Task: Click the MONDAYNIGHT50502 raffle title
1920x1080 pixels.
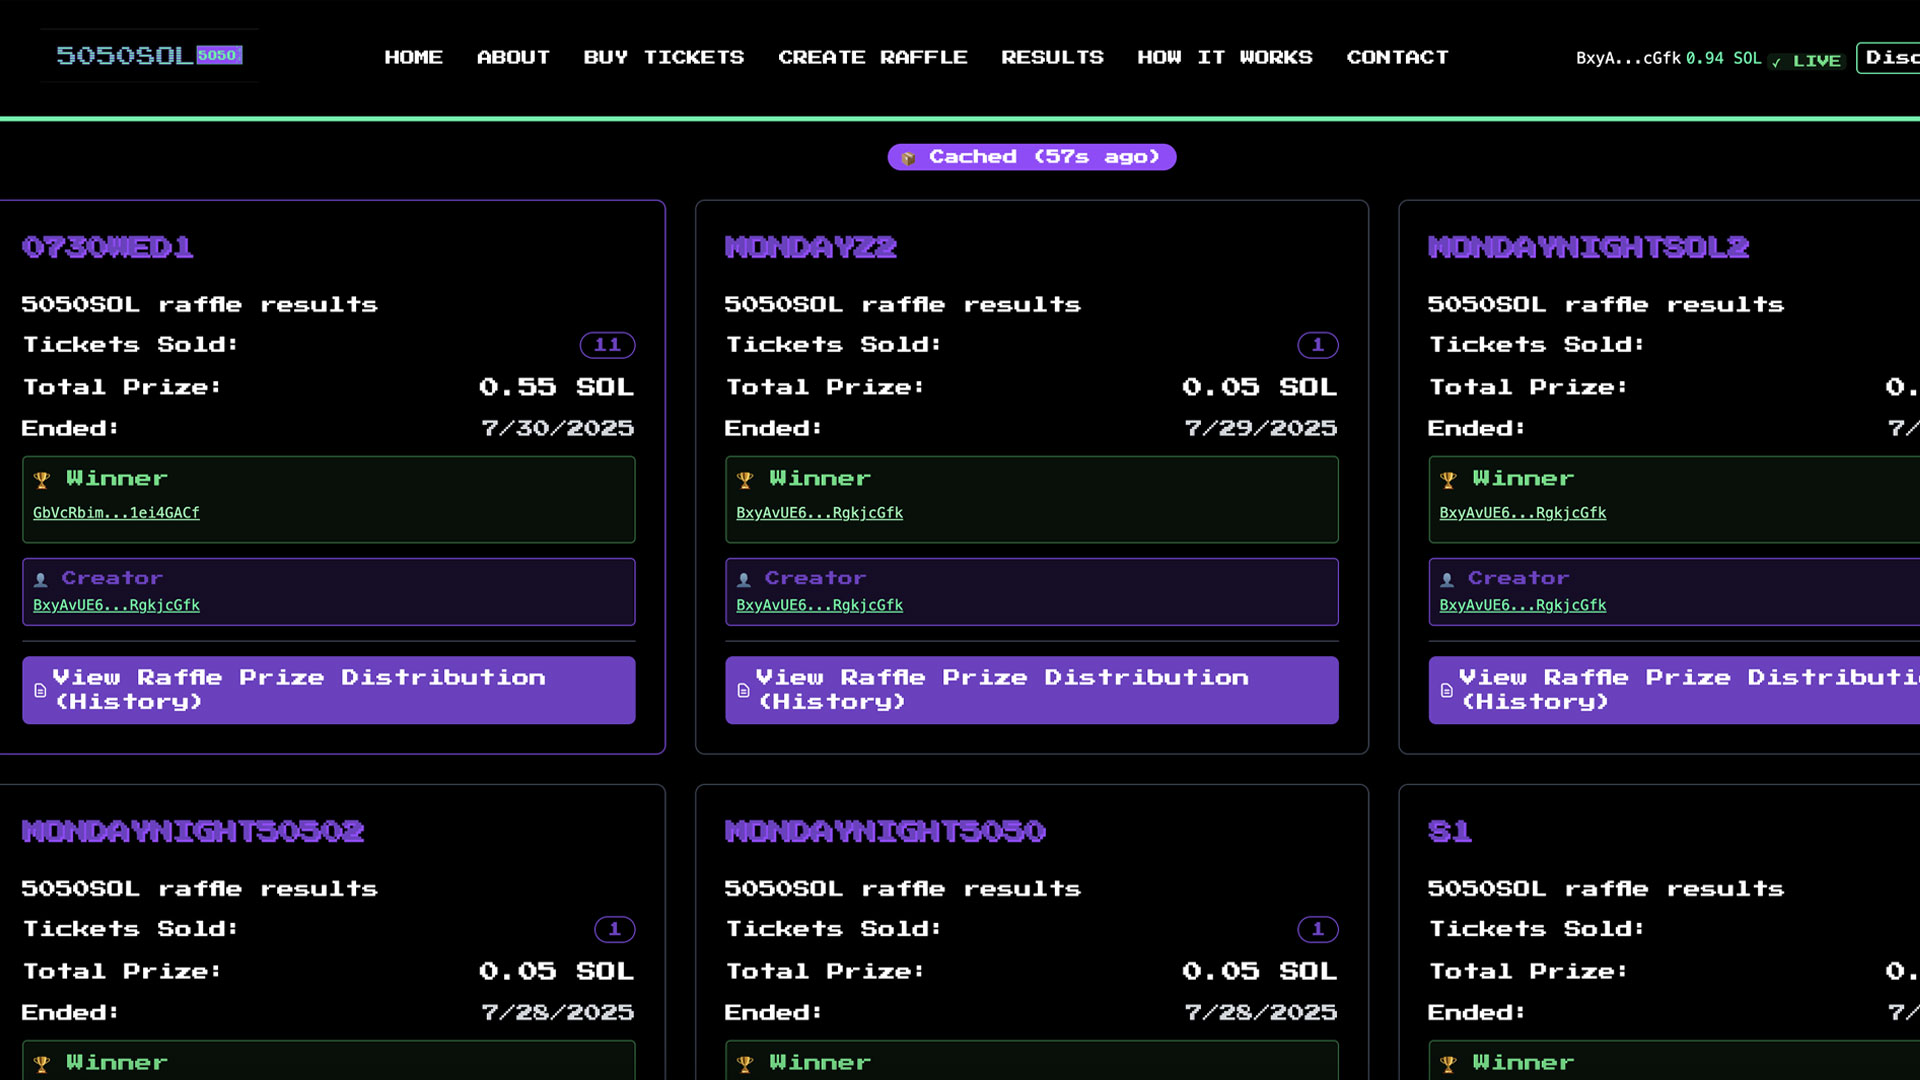Action: [x=193, y=831]
